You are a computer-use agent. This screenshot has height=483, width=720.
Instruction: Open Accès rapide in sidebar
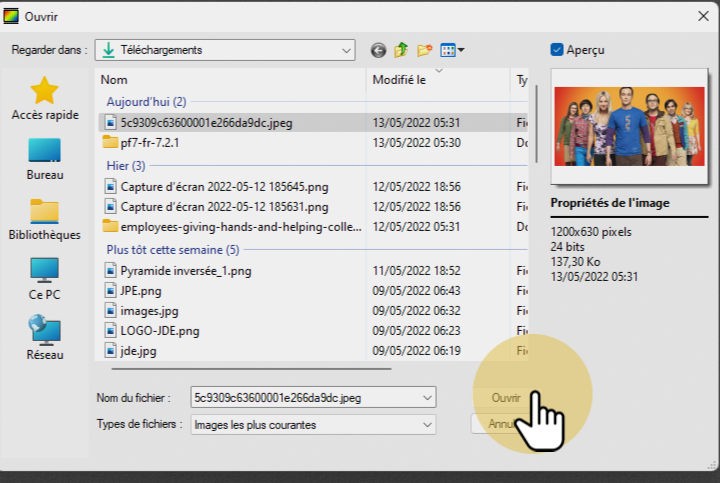point(45,98)
